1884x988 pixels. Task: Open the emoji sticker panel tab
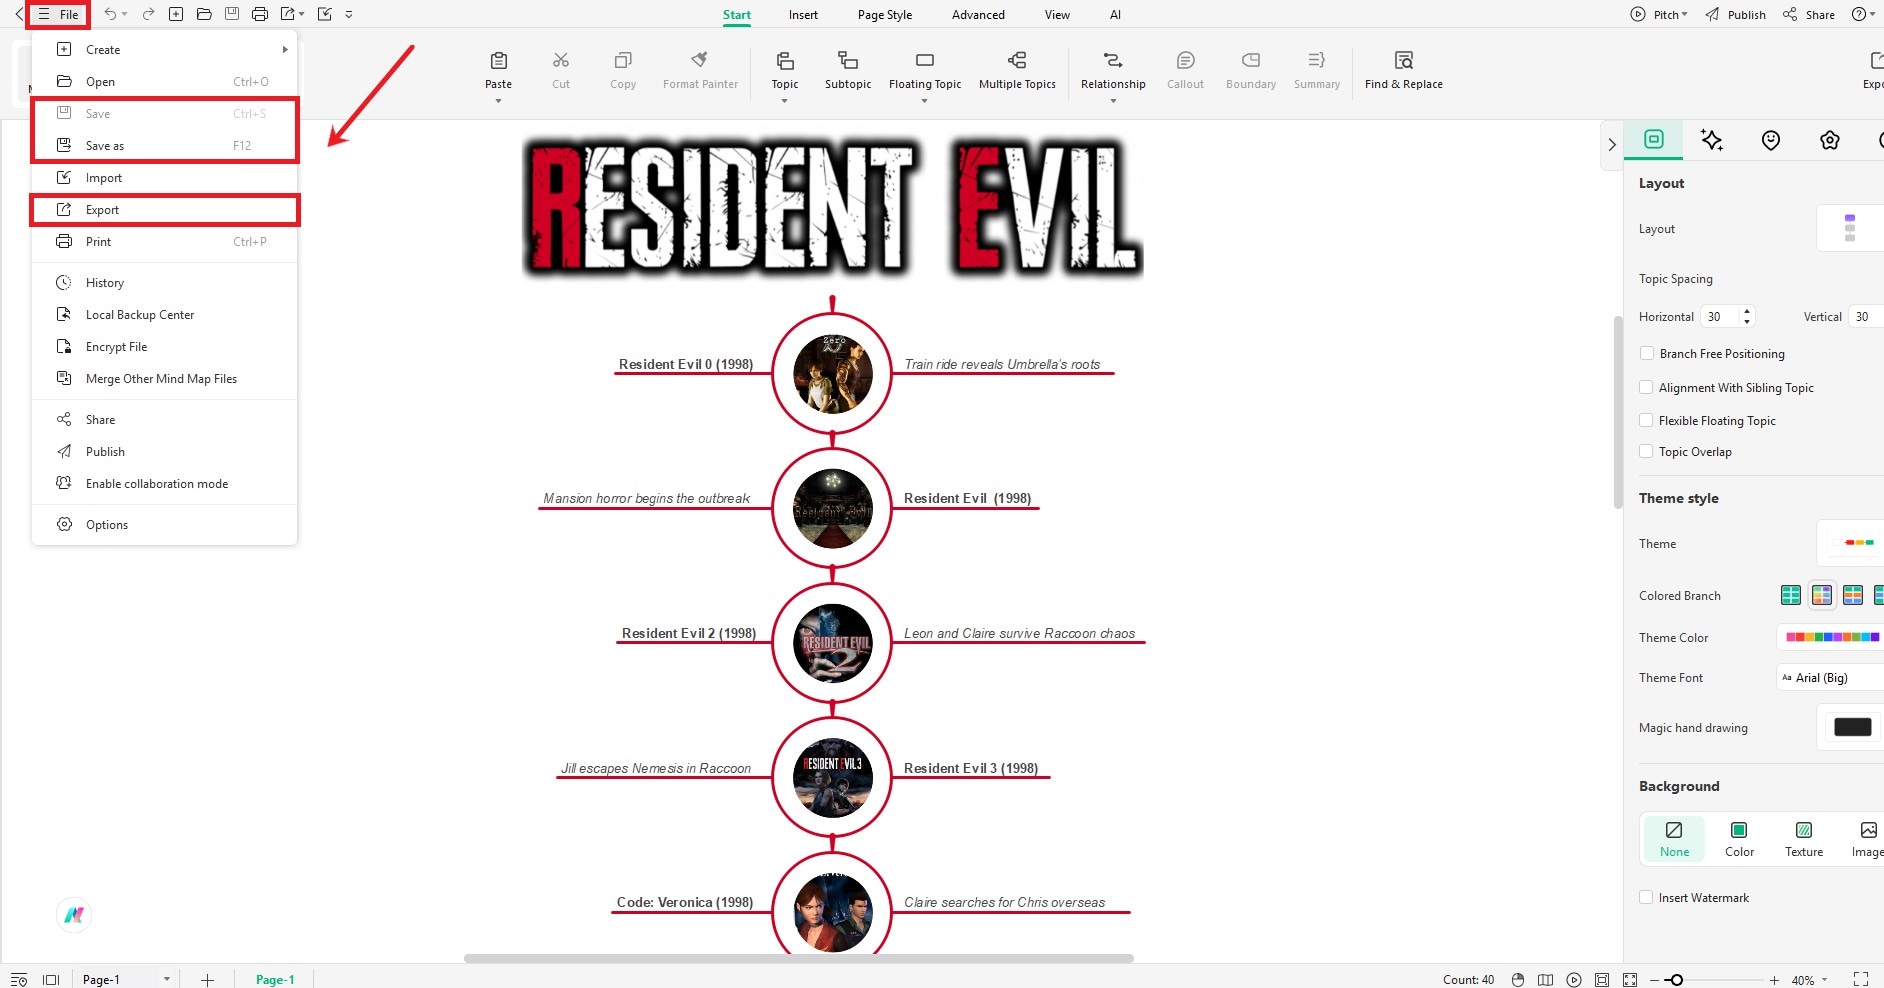pyautogui.click(x=1771, y=140)
